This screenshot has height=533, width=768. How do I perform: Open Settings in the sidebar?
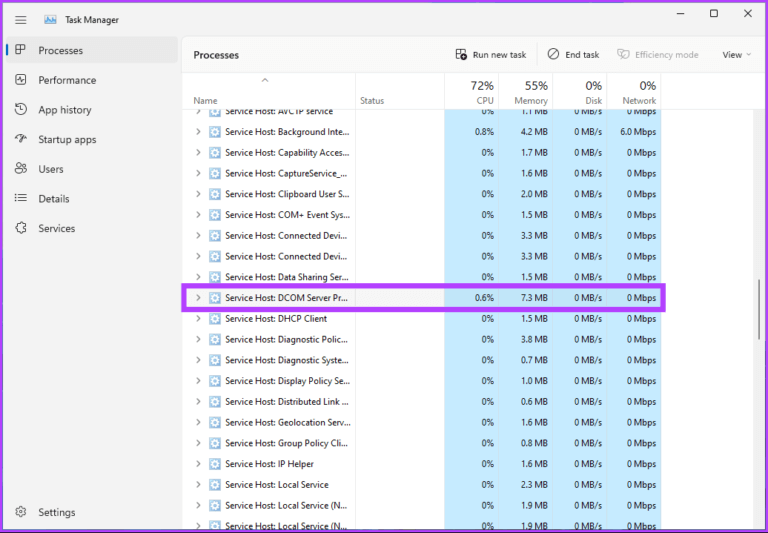click(x=92, y=512)
